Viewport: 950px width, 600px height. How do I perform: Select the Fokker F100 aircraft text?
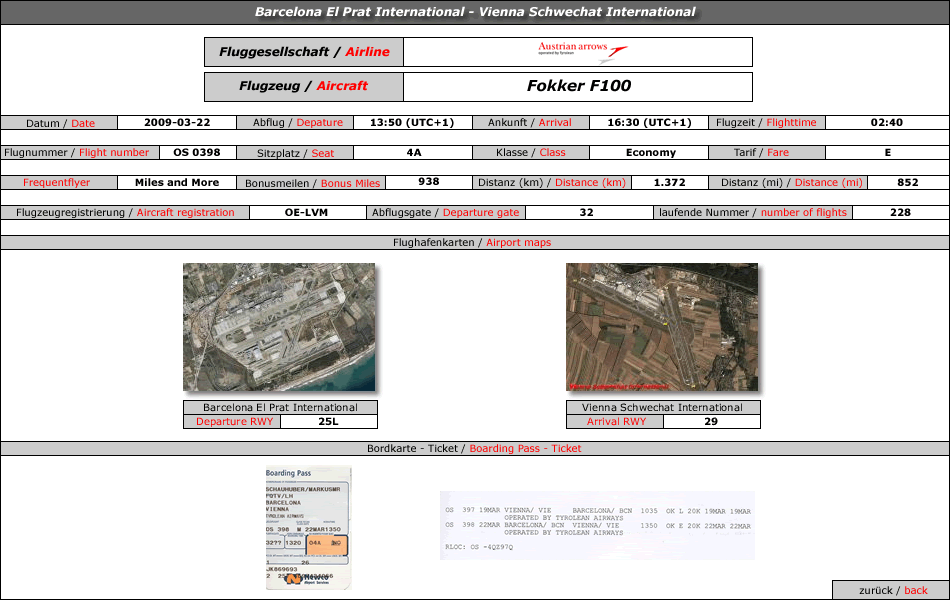pyautogui.click(x=579, y=86)
